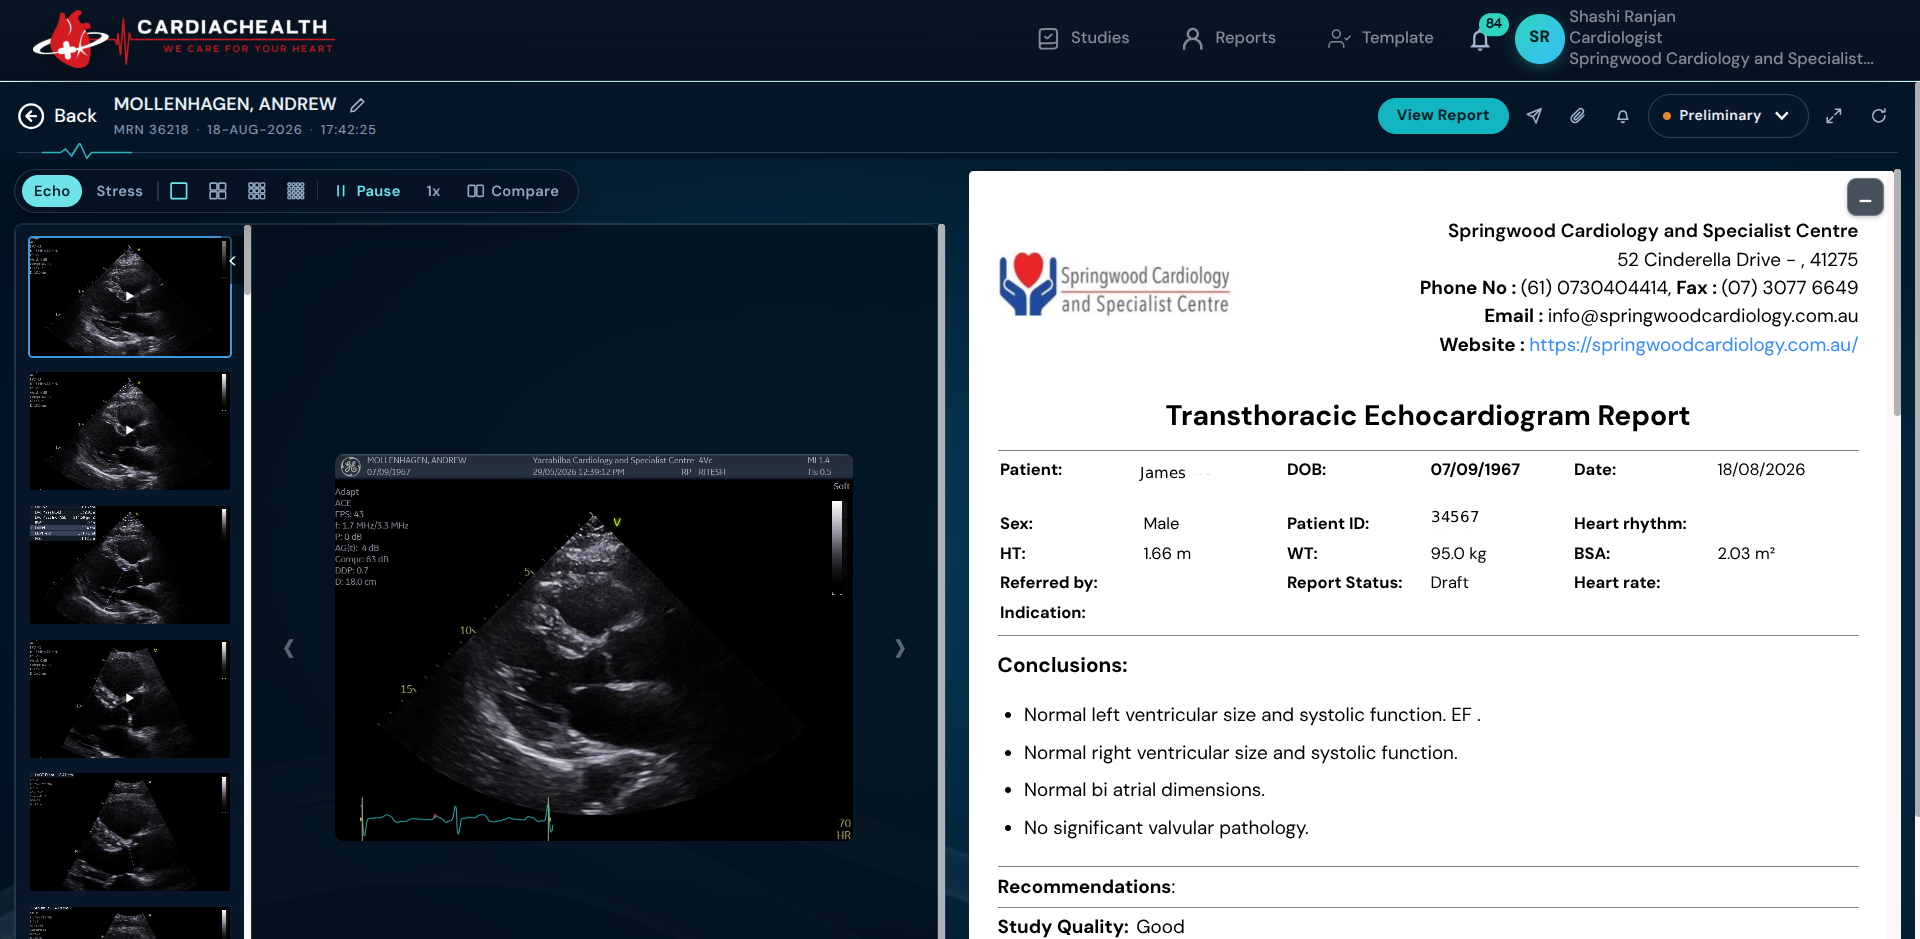Collapse the thumbnail strip with chevron
The height and width of the screenshot is (939, 1920).
232,261
